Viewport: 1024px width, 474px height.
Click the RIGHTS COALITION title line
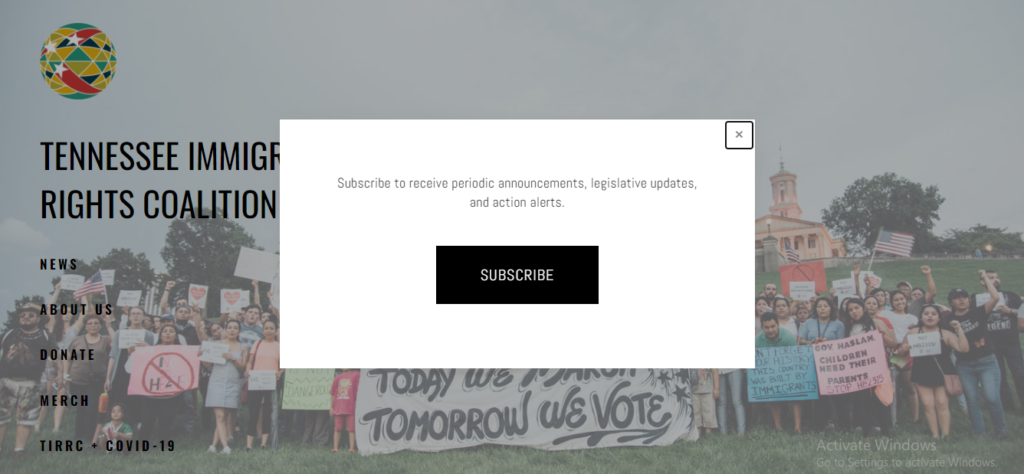pos(159,204)
